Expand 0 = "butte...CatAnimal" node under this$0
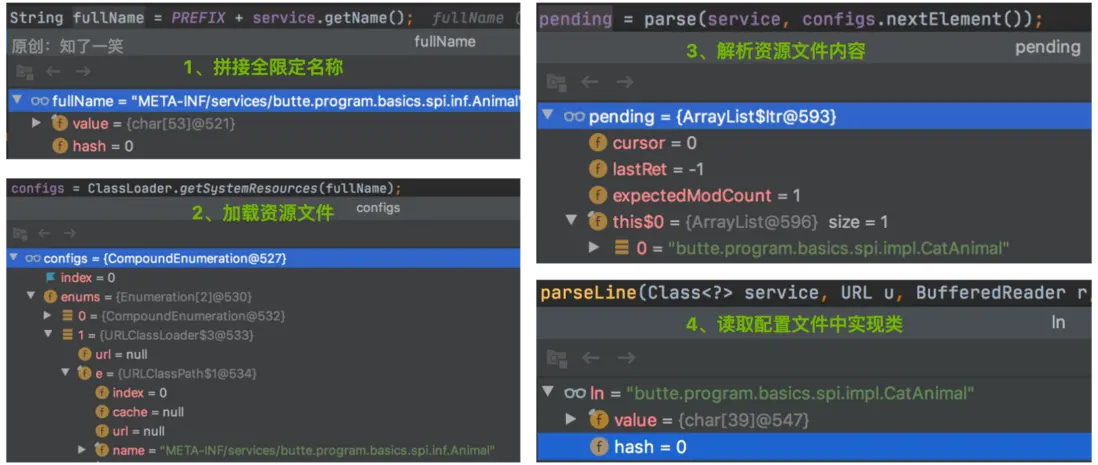 tap(595, 247)
